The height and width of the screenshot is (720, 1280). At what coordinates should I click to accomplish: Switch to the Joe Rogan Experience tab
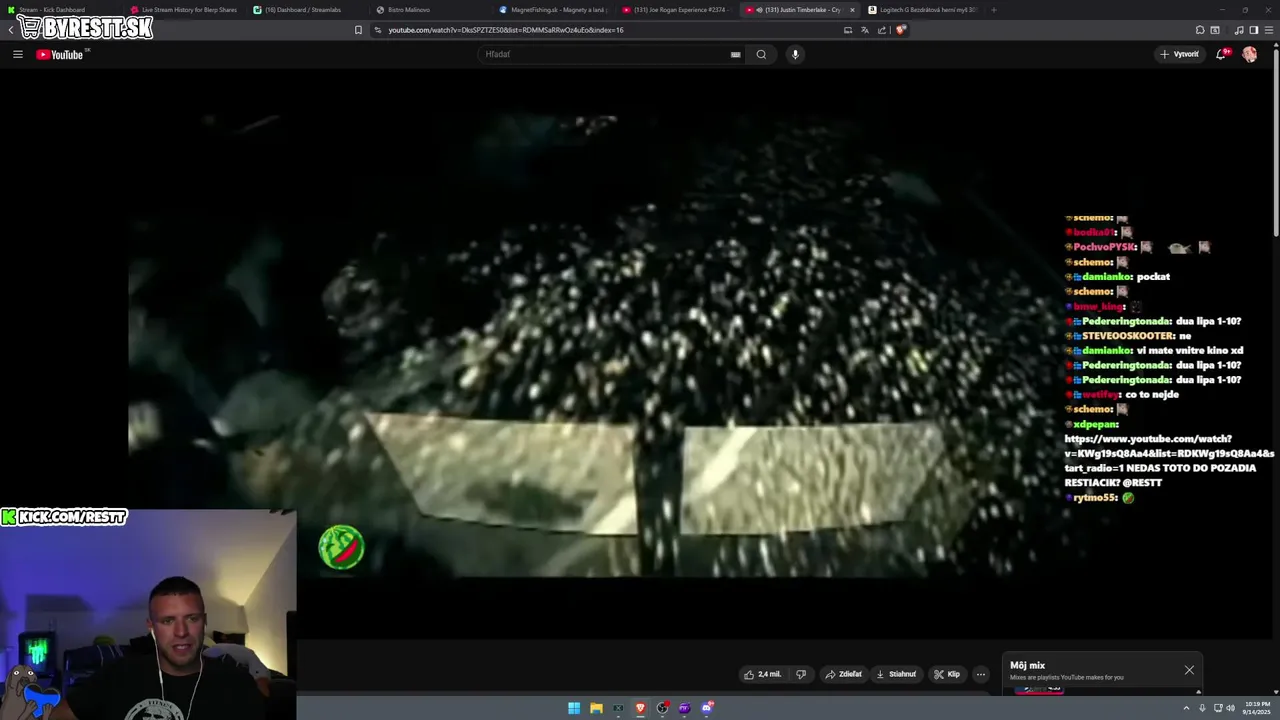point(674,10)
